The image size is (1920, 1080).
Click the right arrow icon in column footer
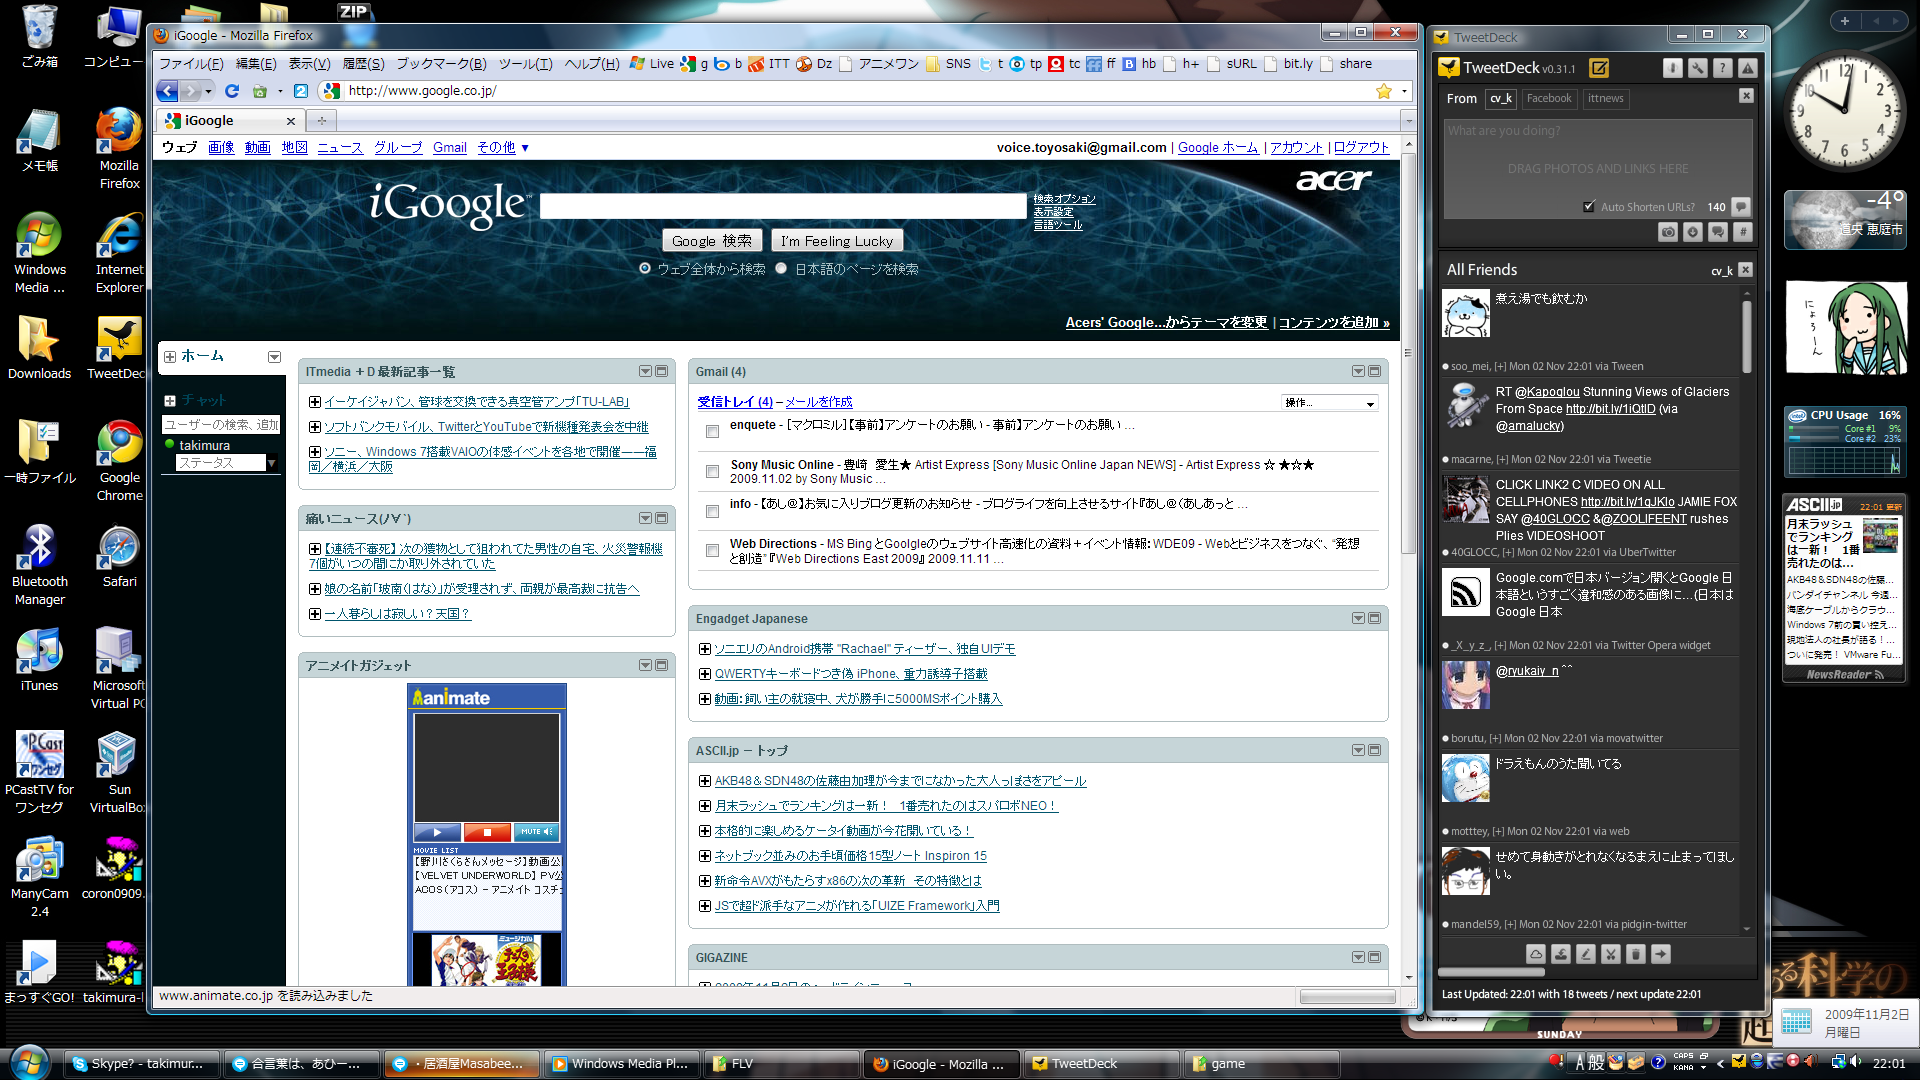(x=1661, y=954)
